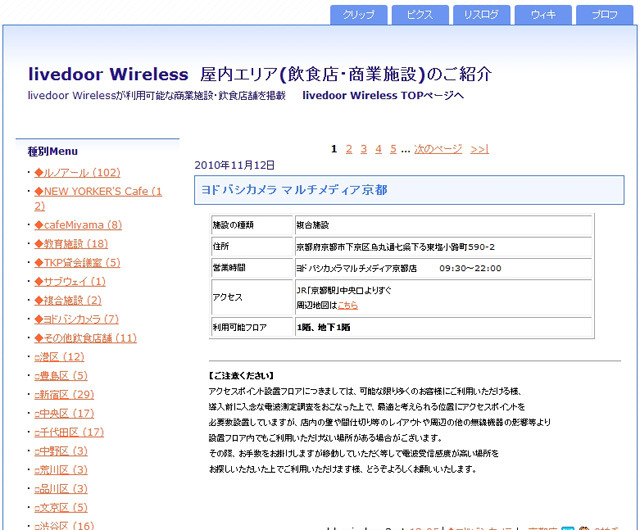640x530 pixels.
Task: Click the livedoor Wireless blog title
Action: (260, 74)
